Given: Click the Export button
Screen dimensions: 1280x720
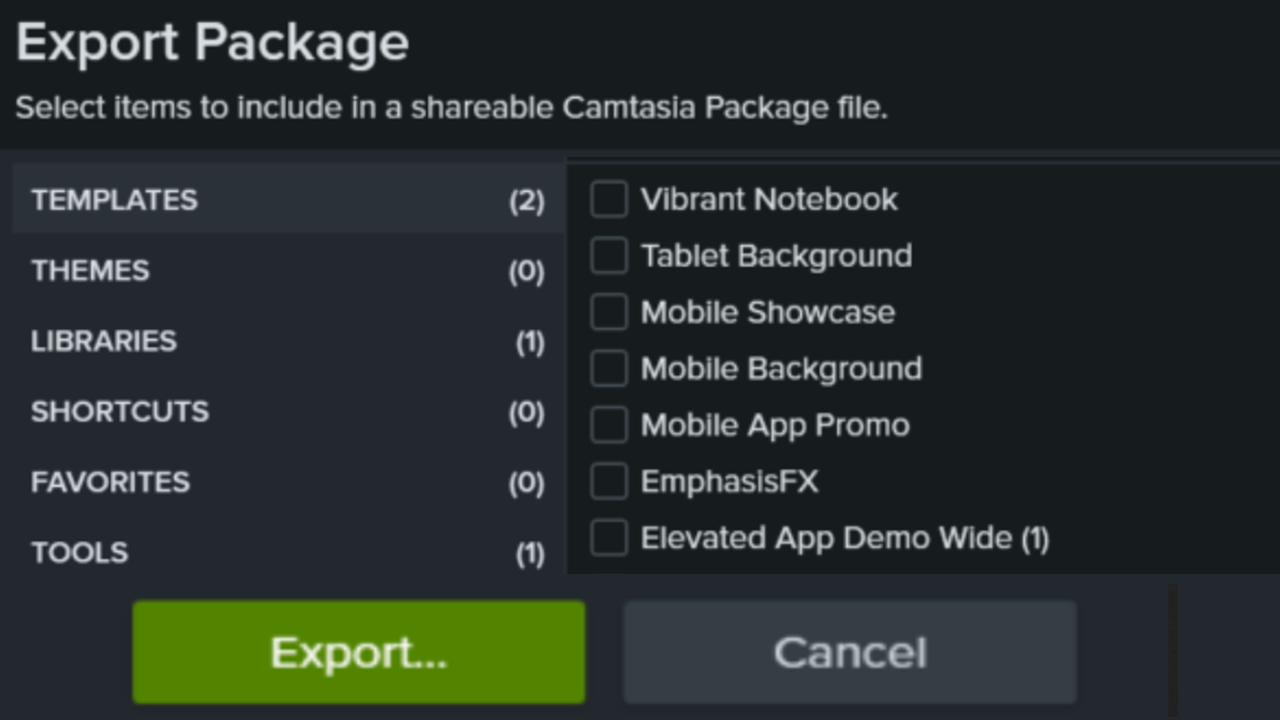Looking at the screenshot, I should point(358,651).
